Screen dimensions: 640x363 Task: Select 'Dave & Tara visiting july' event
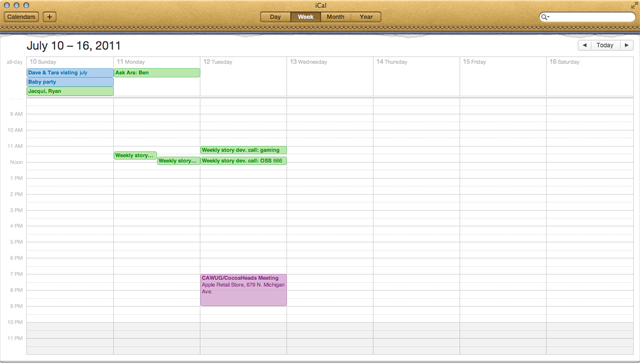(x=70, y=73)
